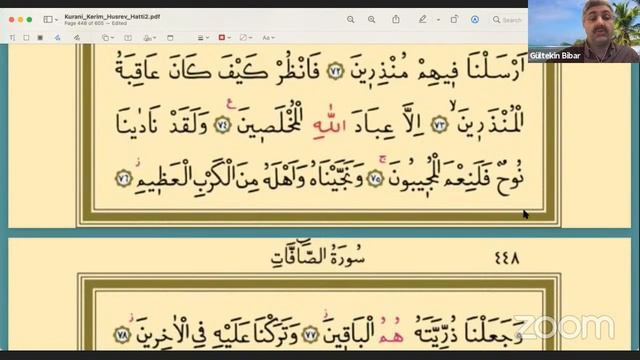The image size is (640, 360).
Task: Zoom out the PDF page
Action: point(351,20)
